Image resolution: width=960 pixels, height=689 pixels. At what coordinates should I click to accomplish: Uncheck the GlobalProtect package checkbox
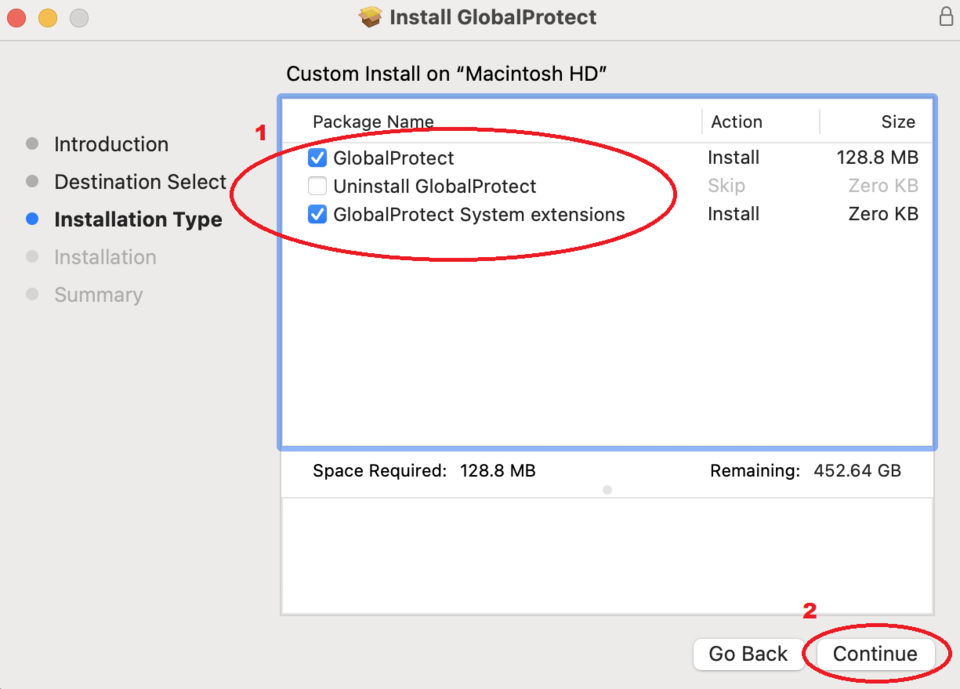pos(317,158)
